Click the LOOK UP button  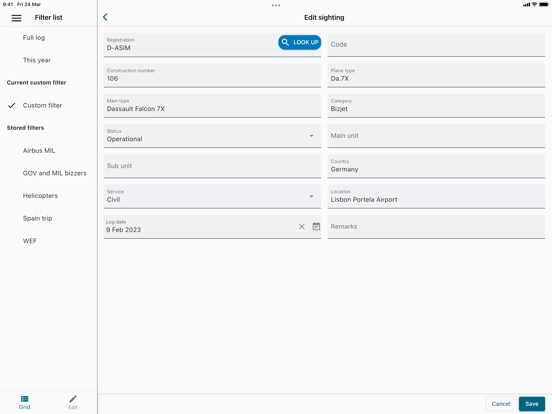[x=300, y=42]
